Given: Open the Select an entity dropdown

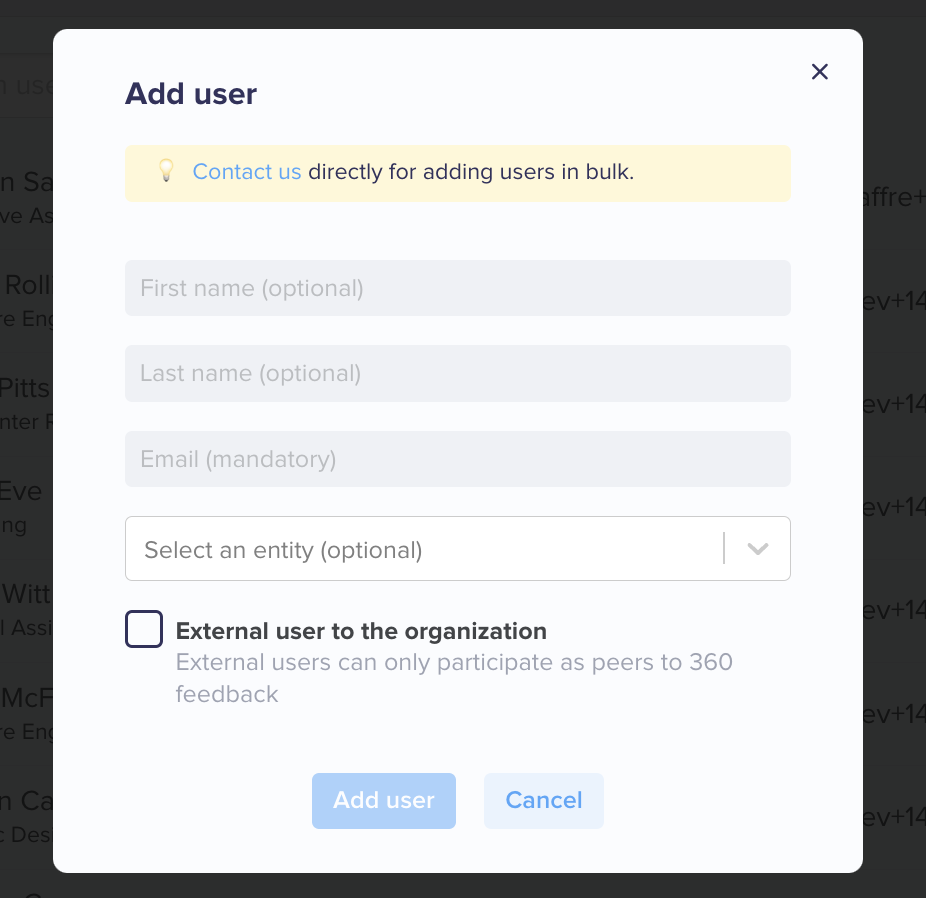Looking at the screenshot, I should point(458,548).
